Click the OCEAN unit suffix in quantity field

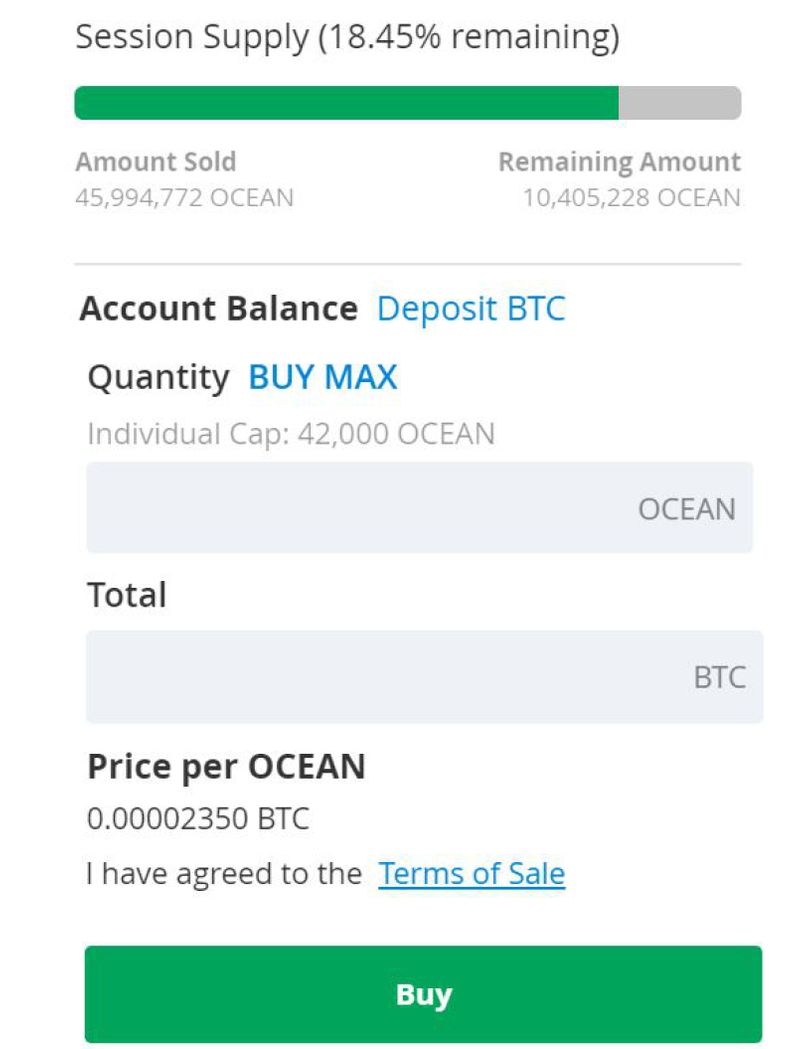pyautogui.click(x=686, y=509)
